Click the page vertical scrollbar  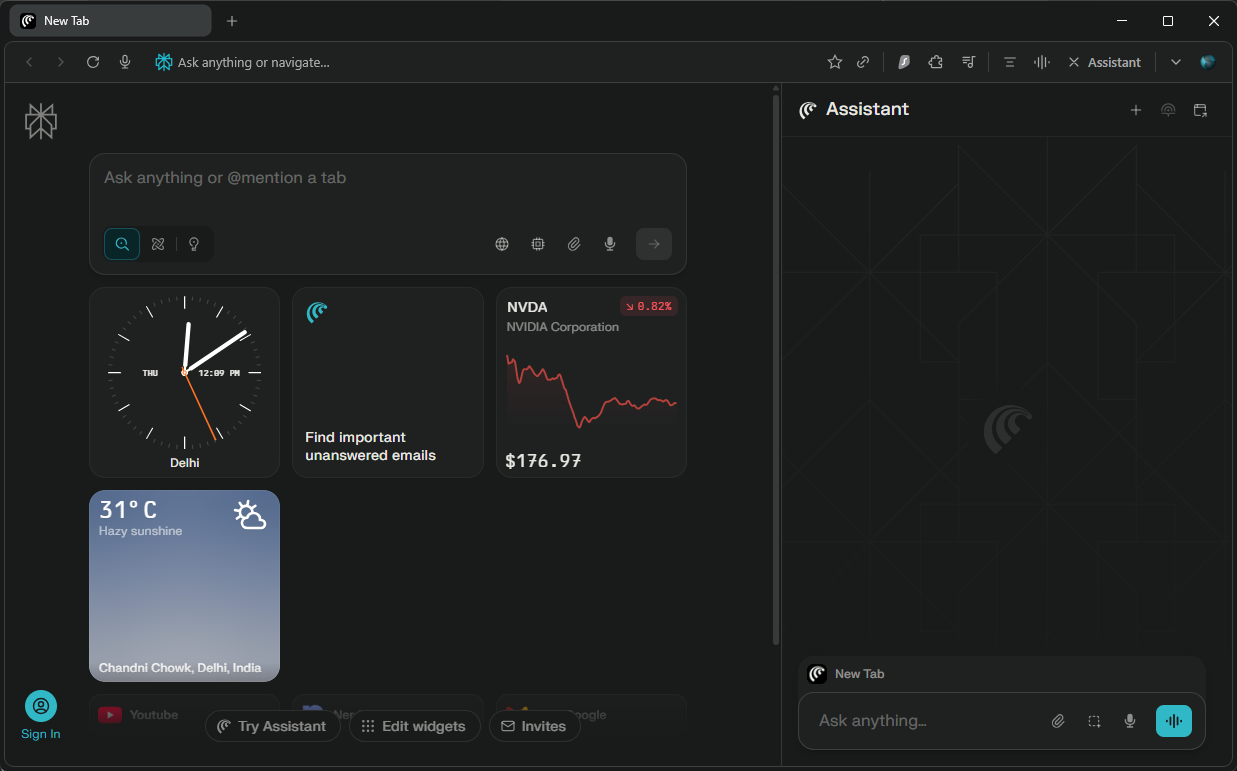coord(776,370)
